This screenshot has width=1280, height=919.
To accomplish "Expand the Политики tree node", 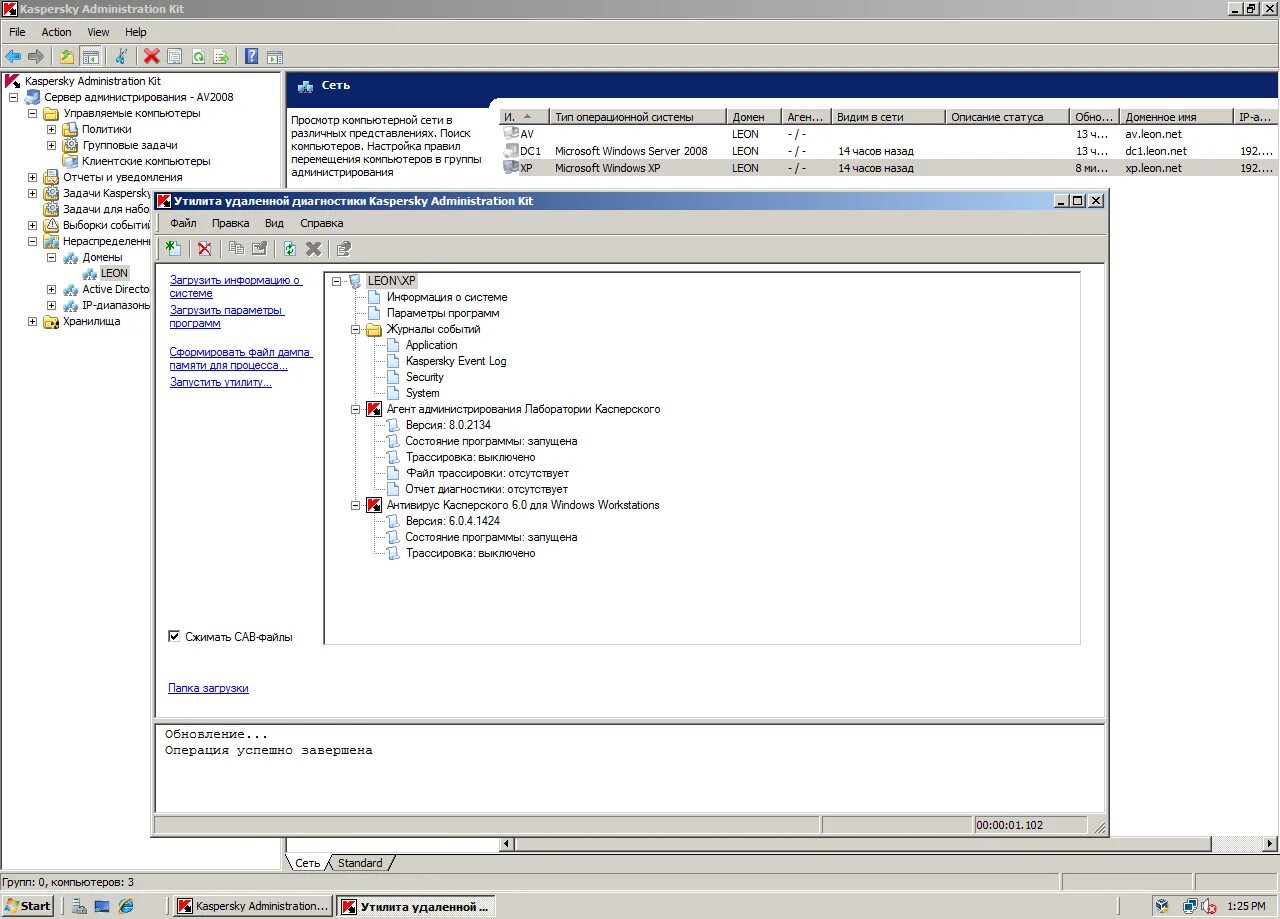I will tap(52, 129).
